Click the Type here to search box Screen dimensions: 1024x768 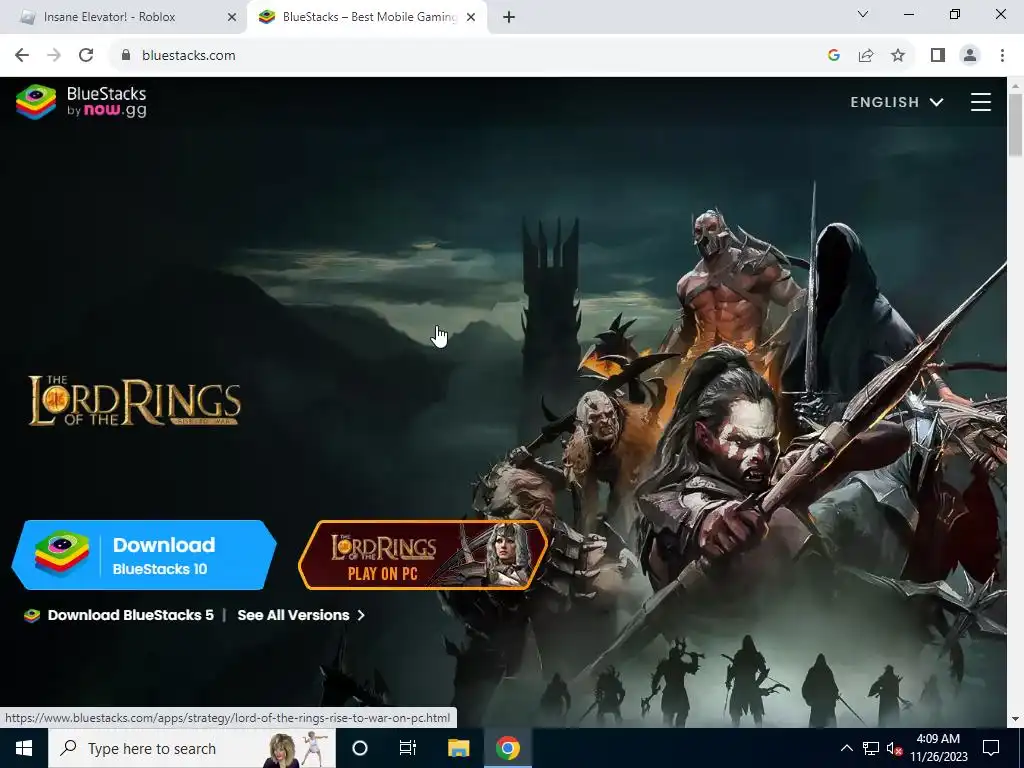(192, 748)
